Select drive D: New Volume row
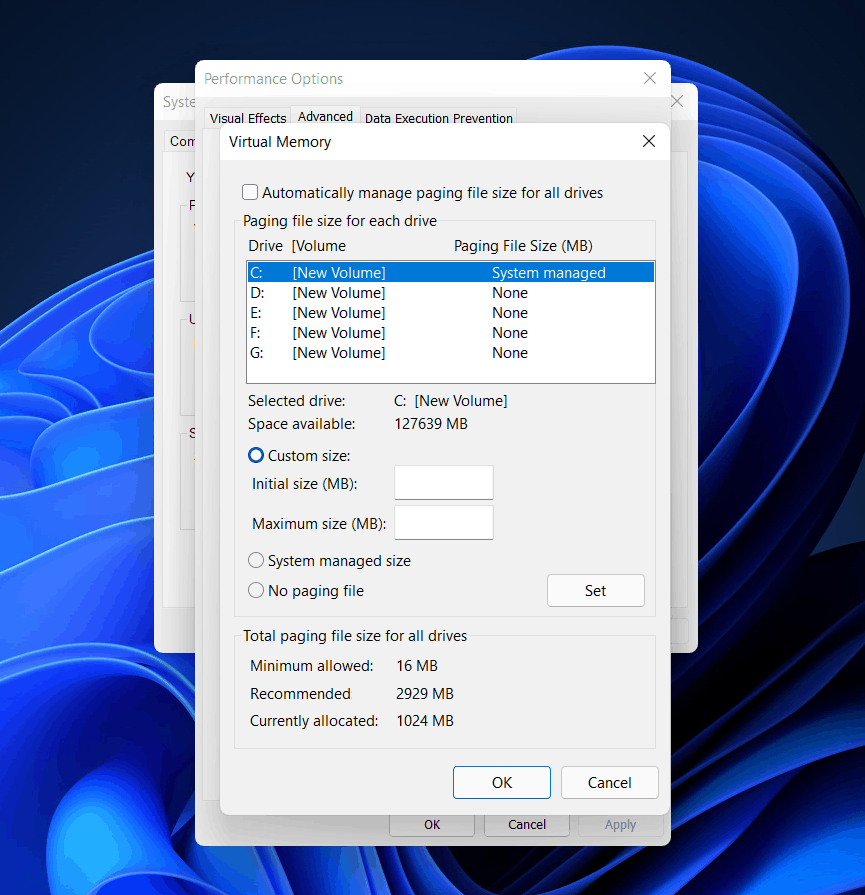Image resolution: width=865 pixels, height=895 pixels. (451, 293)
